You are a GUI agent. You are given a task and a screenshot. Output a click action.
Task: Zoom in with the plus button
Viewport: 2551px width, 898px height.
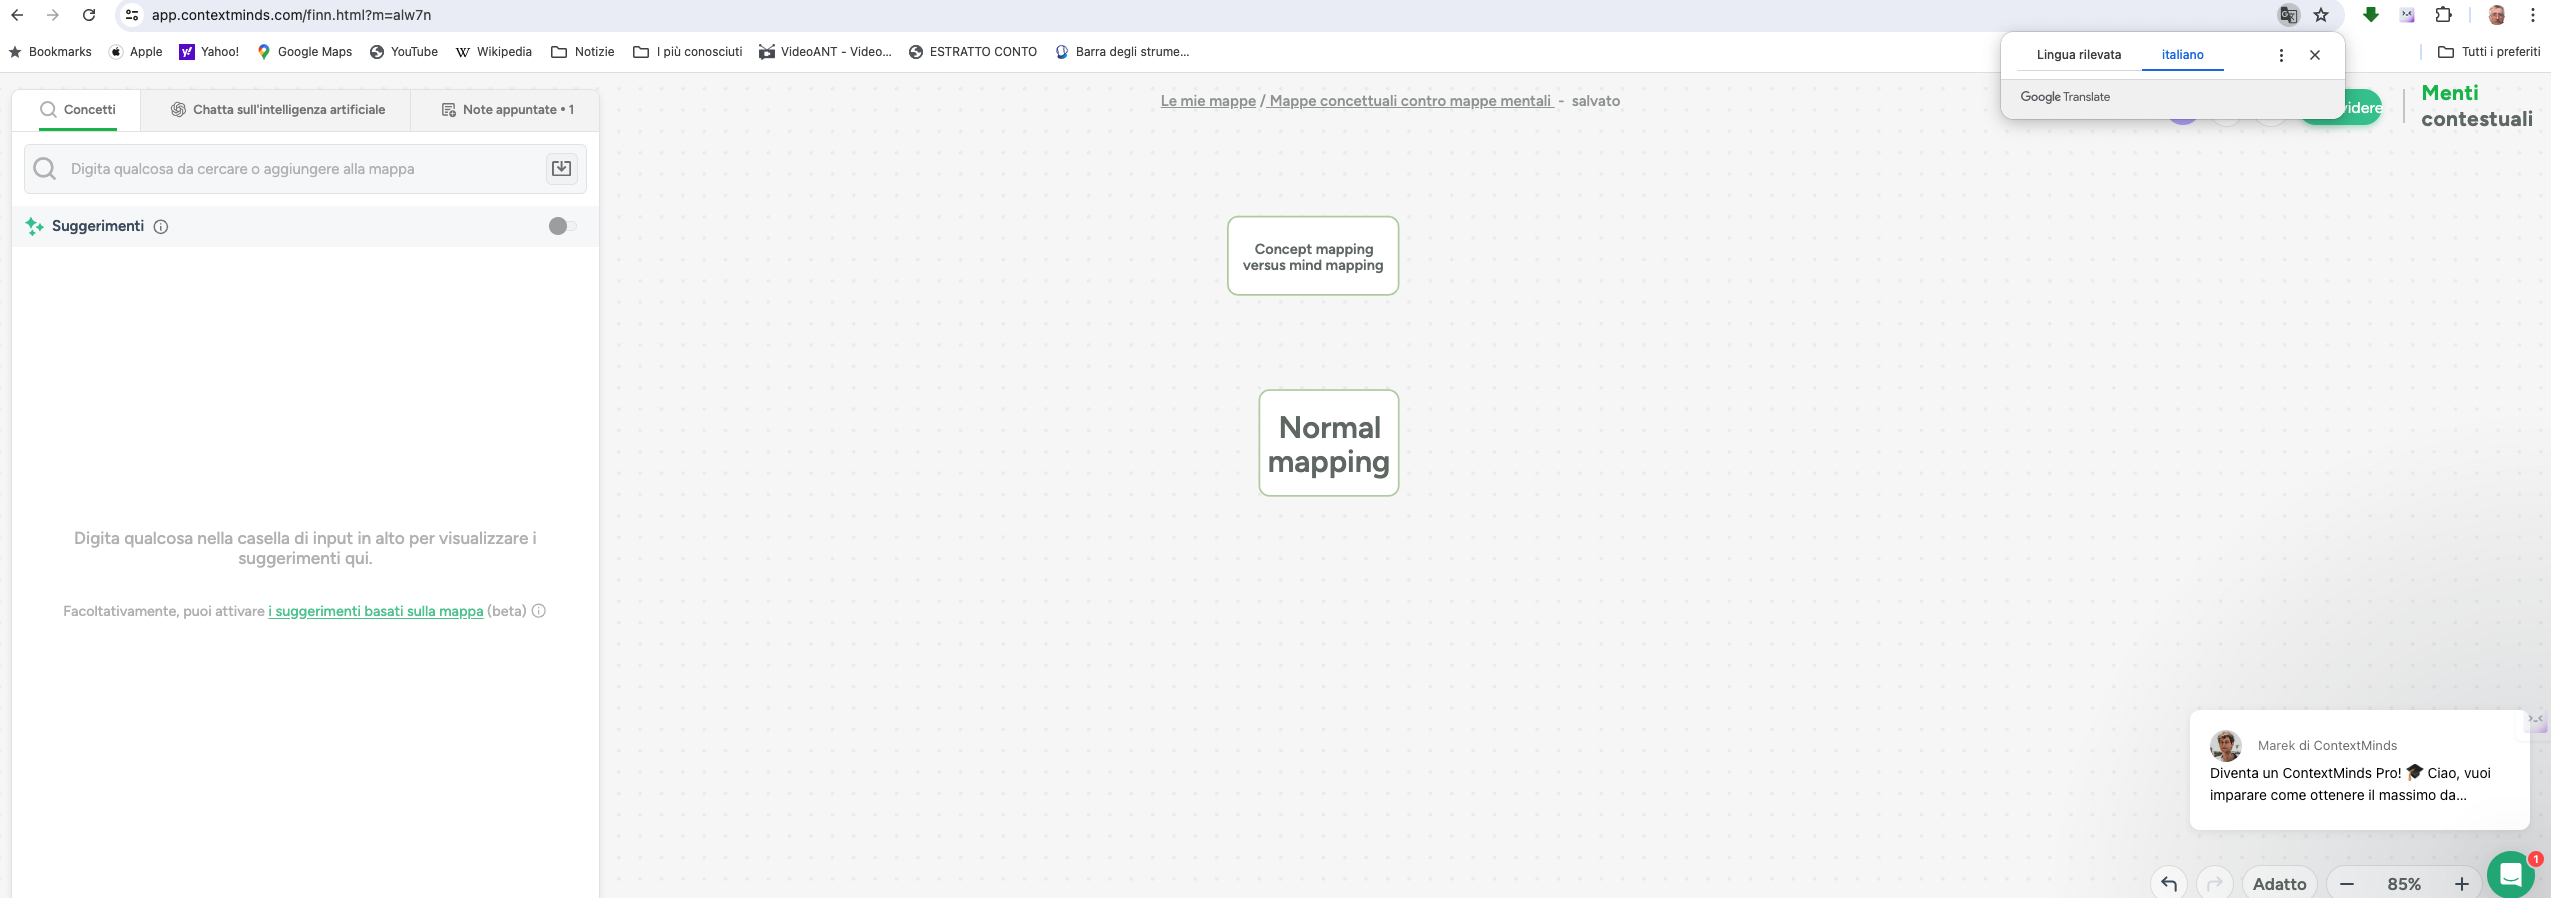2462,884
